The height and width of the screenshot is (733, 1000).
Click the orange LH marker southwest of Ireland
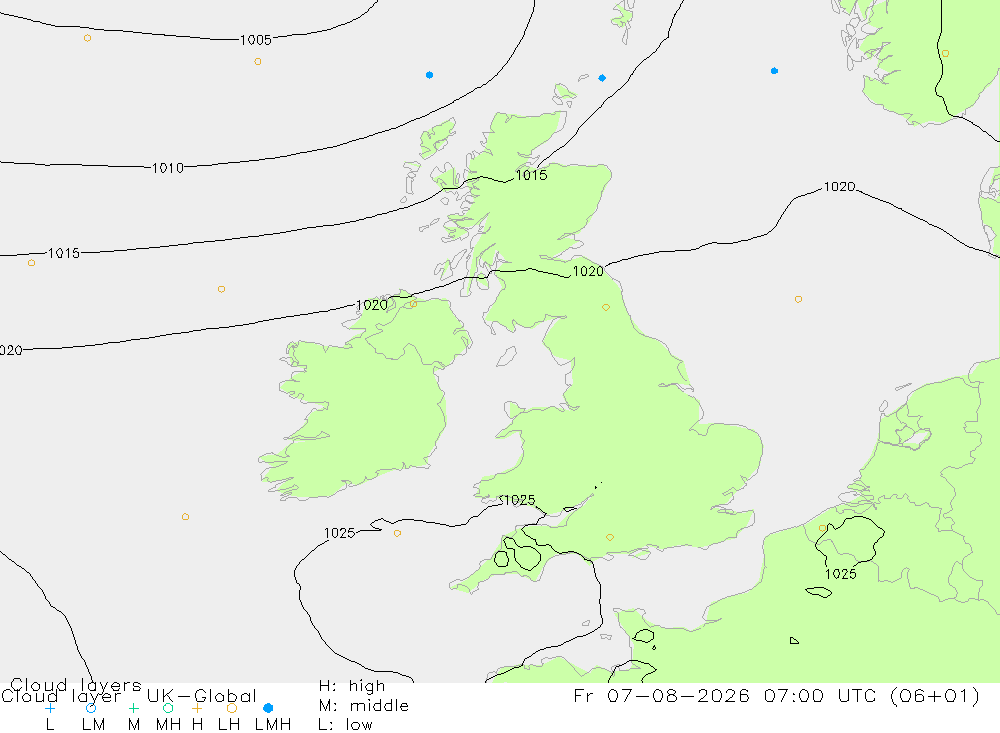pos(185,517)
